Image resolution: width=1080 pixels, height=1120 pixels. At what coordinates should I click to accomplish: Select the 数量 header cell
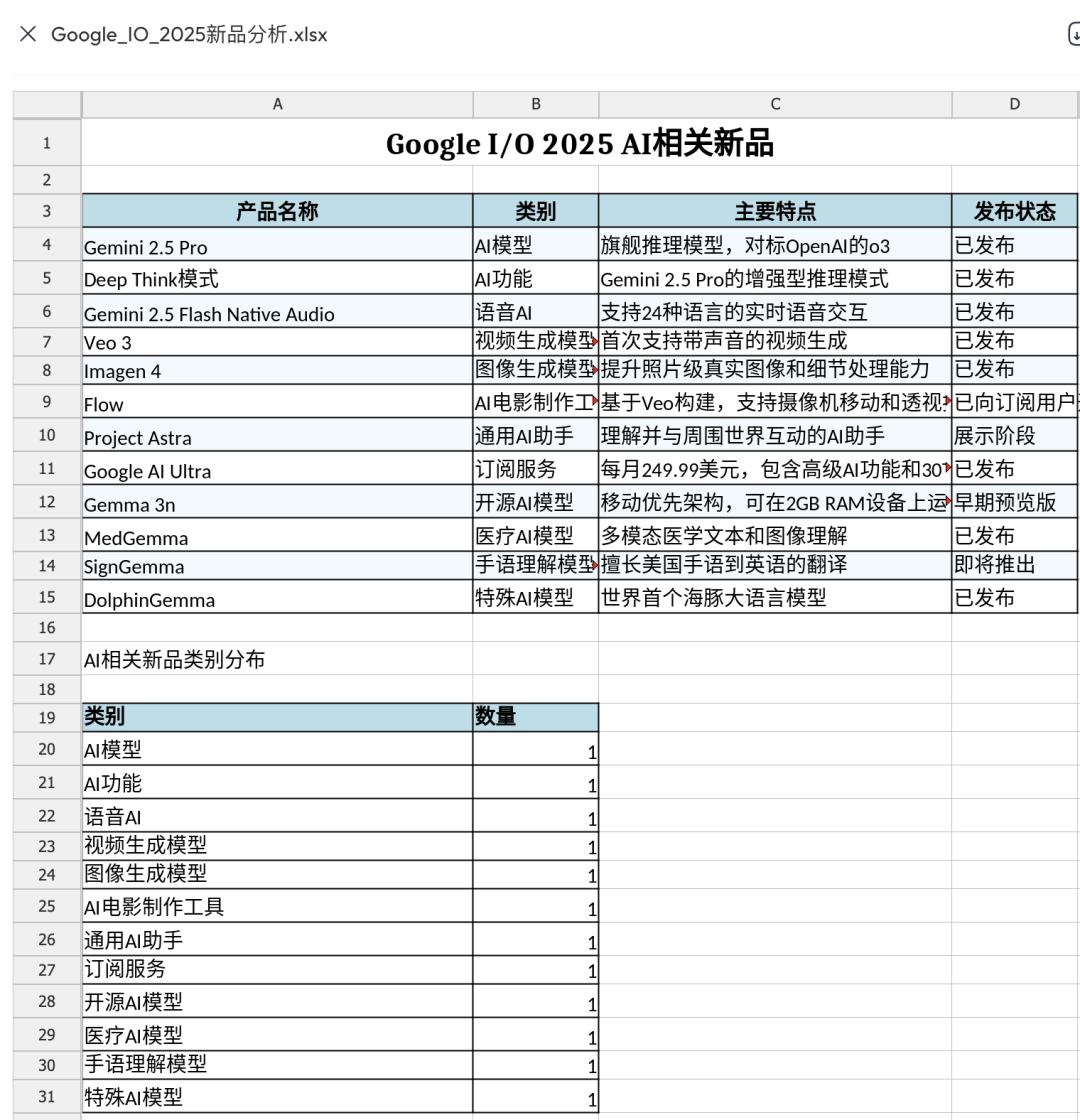tap(536, 717)
